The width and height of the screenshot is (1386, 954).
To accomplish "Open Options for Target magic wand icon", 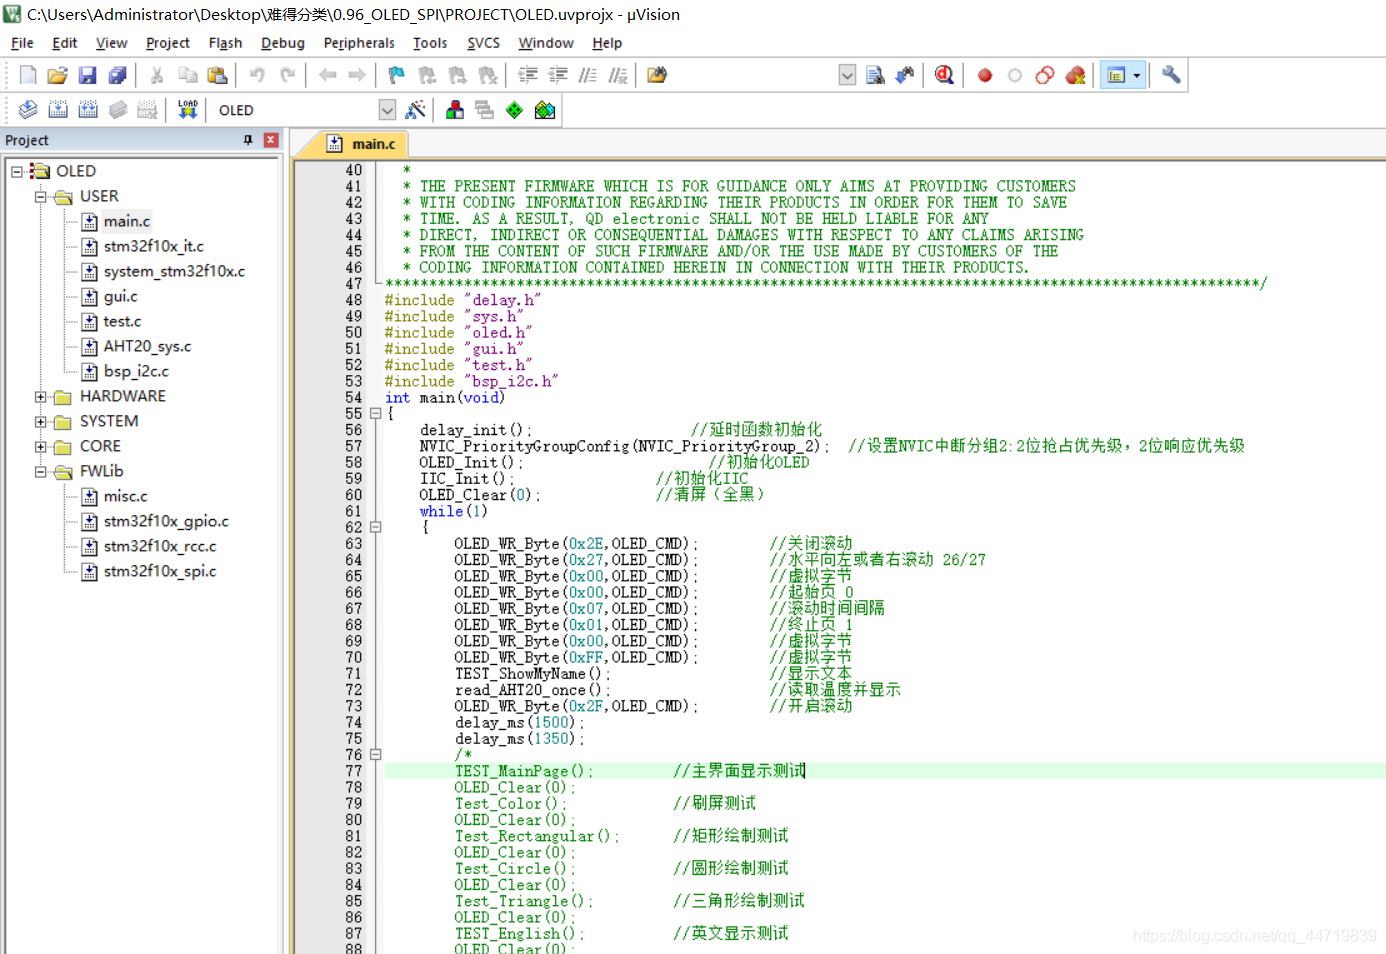I will [416, 110].
